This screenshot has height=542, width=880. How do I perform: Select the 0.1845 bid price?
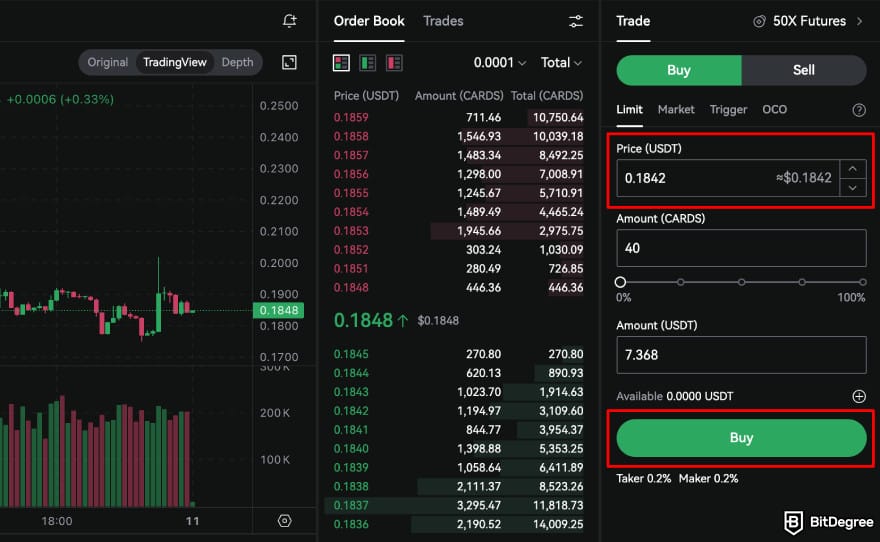[351, 354]
